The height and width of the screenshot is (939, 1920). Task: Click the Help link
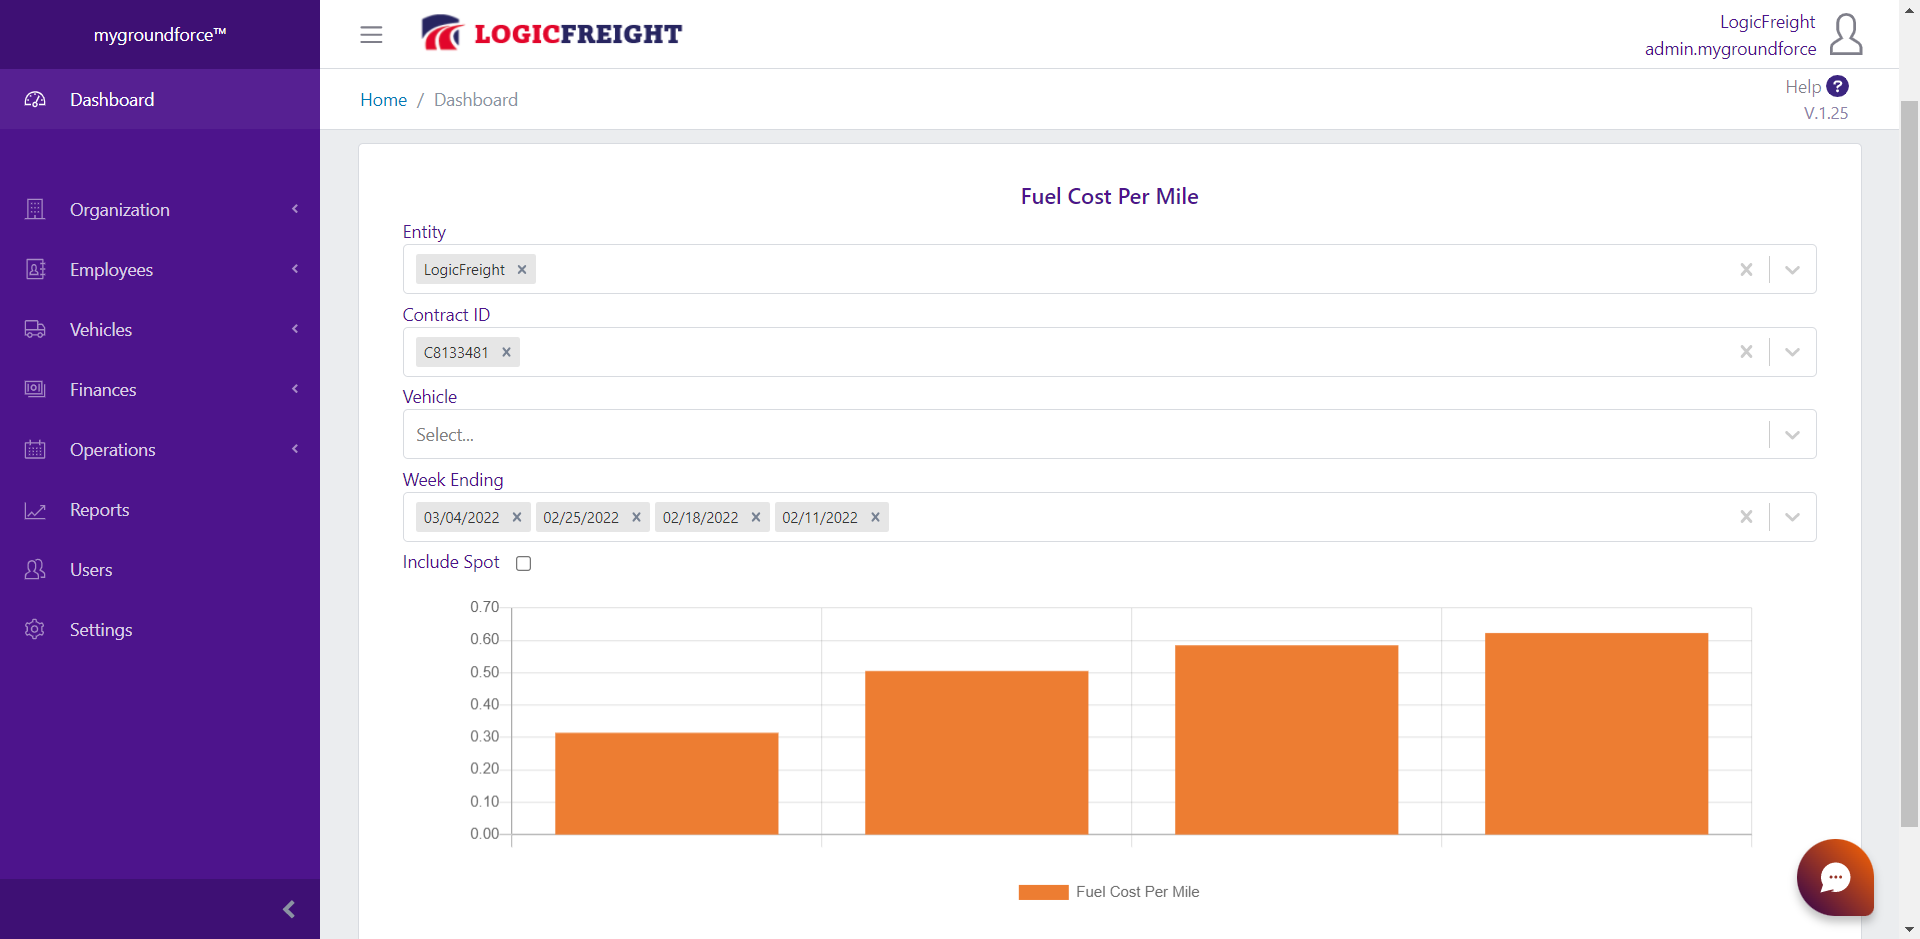click(1803, 87)
